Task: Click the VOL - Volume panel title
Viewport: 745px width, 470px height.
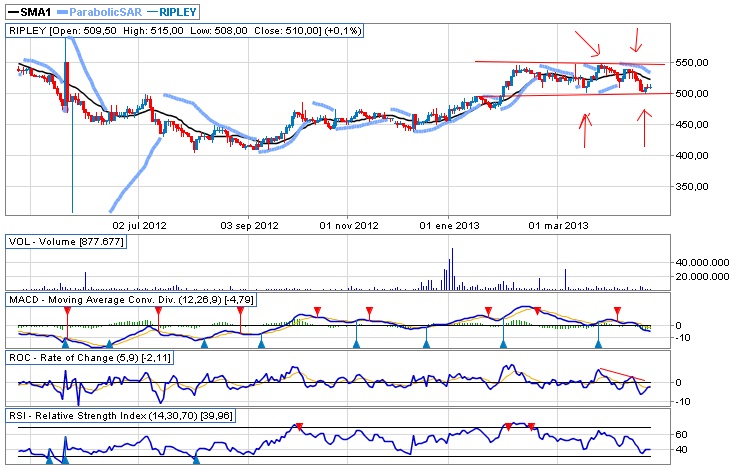Action: 66,242
